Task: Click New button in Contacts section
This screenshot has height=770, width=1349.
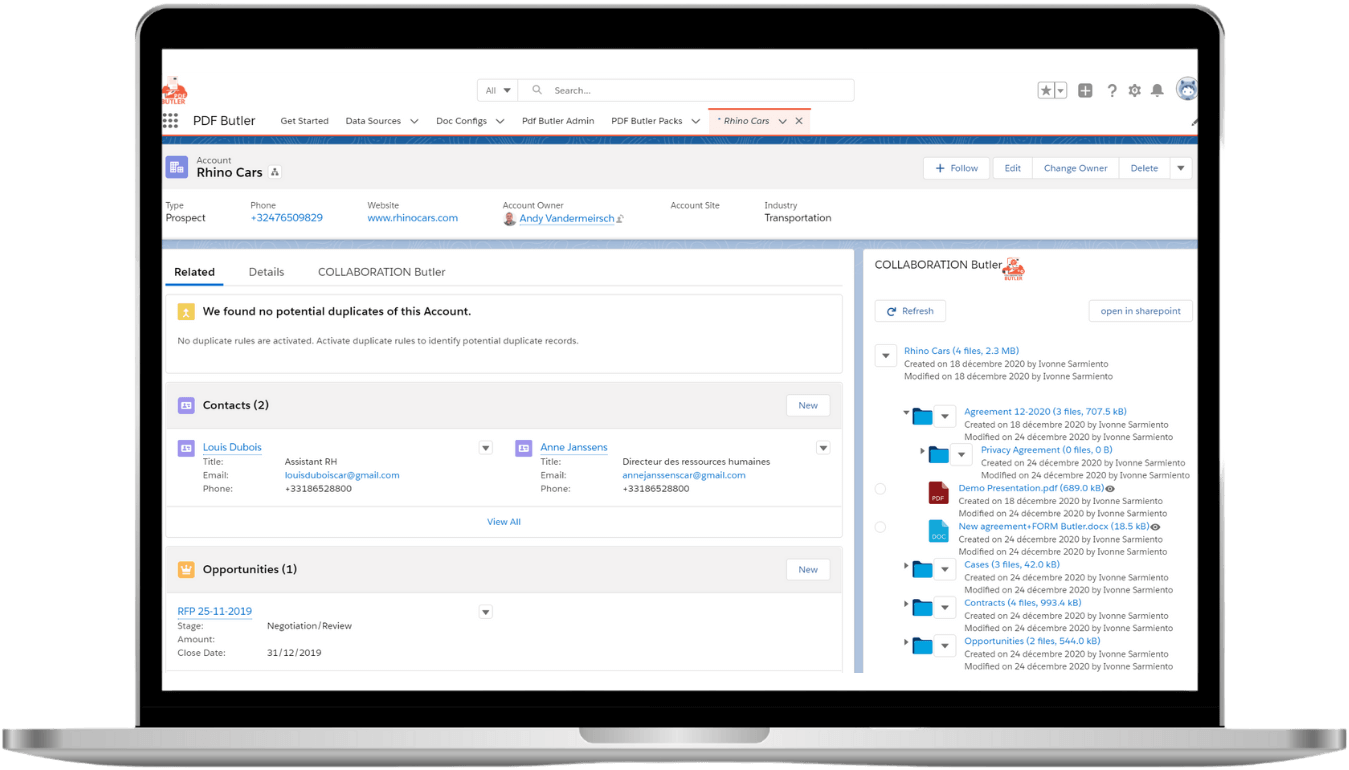Action: click(808, 405)
